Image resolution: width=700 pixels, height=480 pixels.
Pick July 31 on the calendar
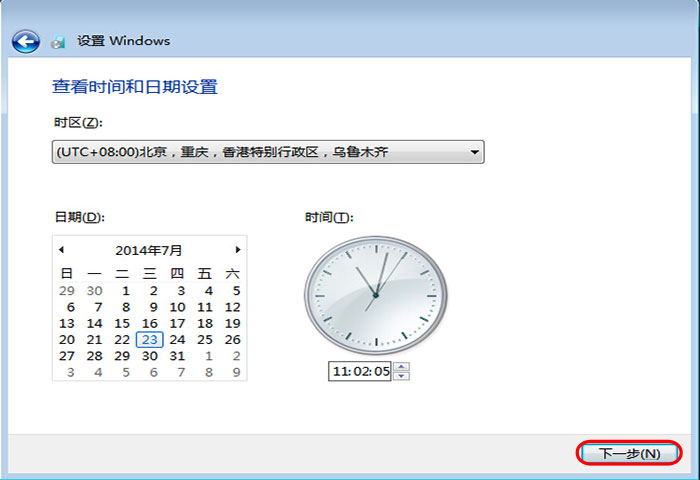point(177,356)
